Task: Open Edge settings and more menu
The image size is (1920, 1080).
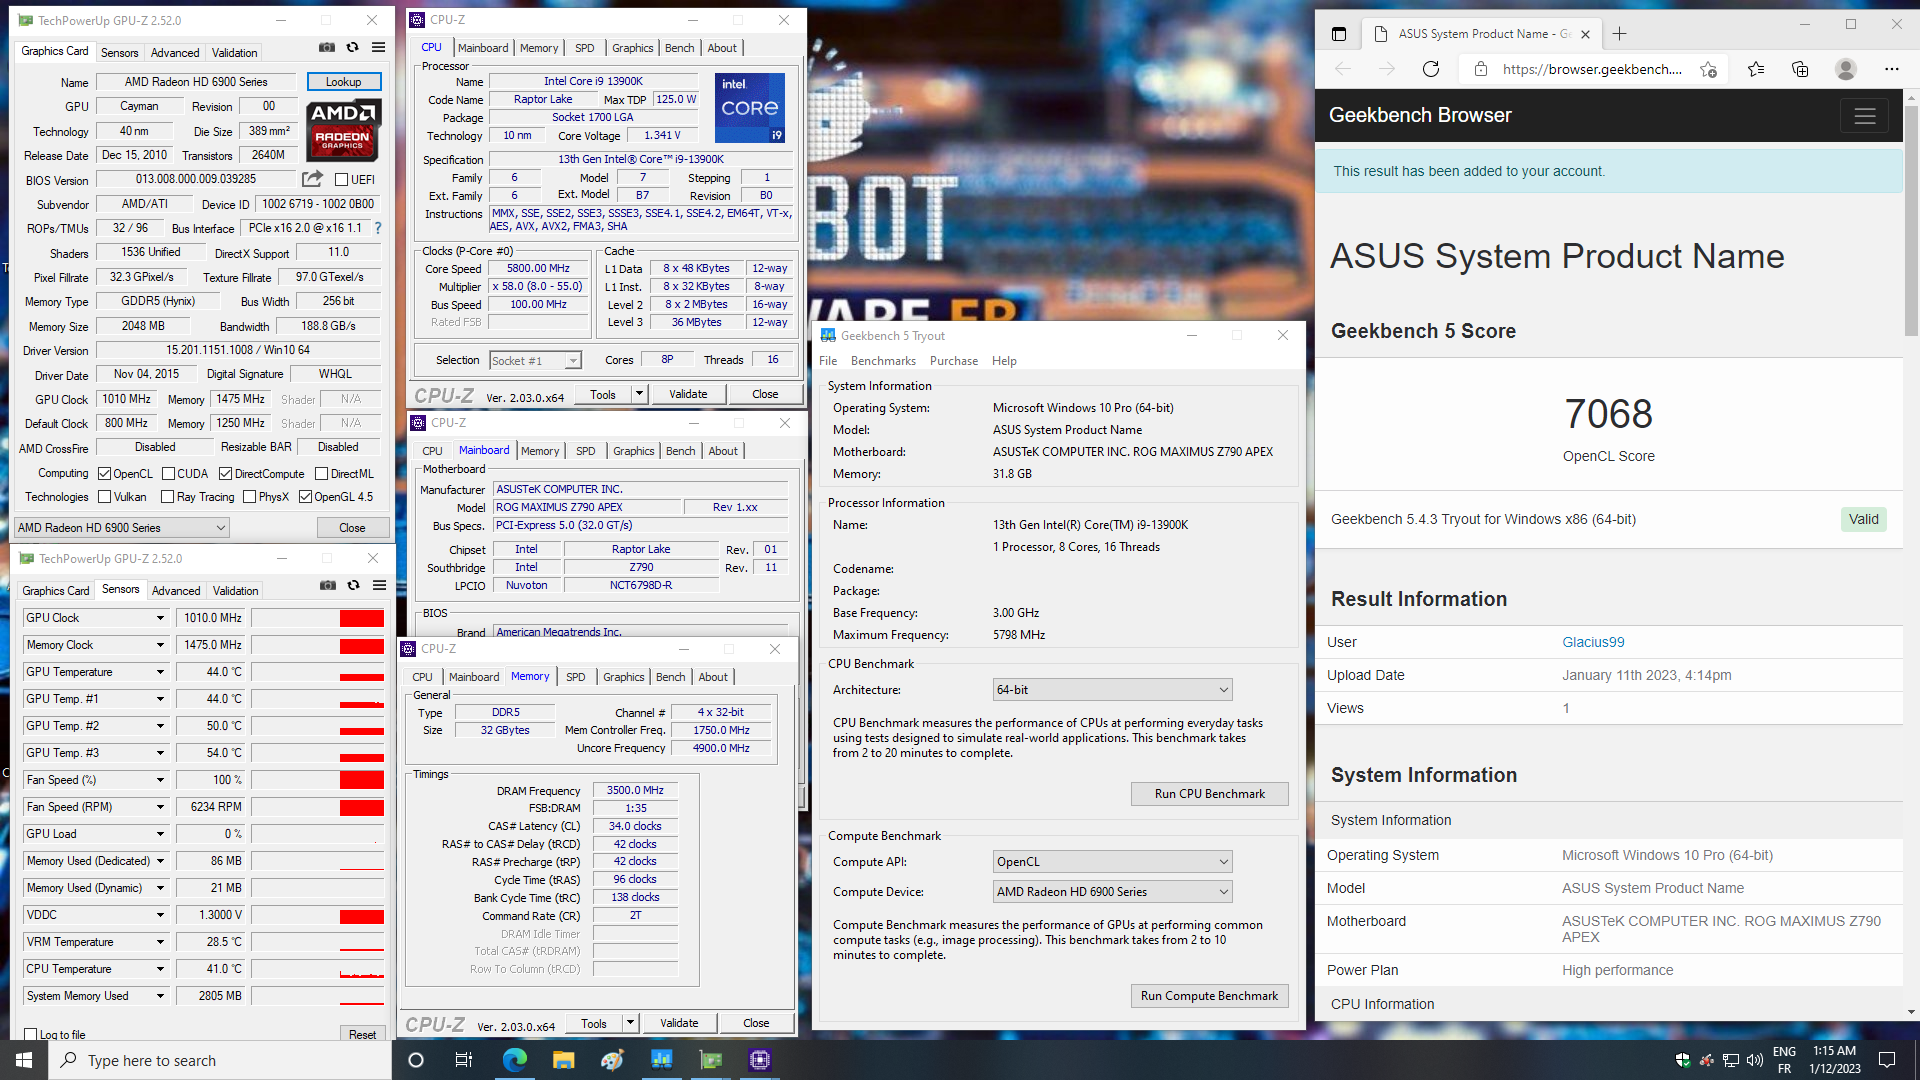Action: (1891, 69)
